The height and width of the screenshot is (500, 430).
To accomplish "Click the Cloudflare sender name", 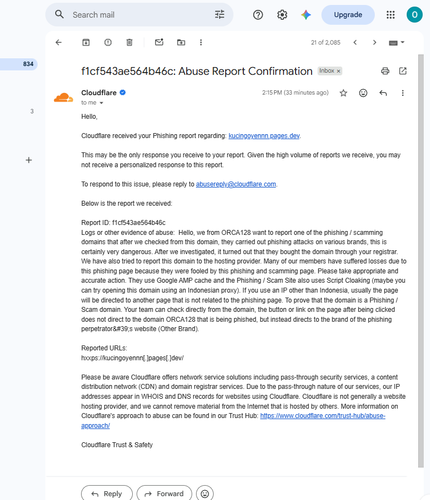I will [x=99, y=93].
